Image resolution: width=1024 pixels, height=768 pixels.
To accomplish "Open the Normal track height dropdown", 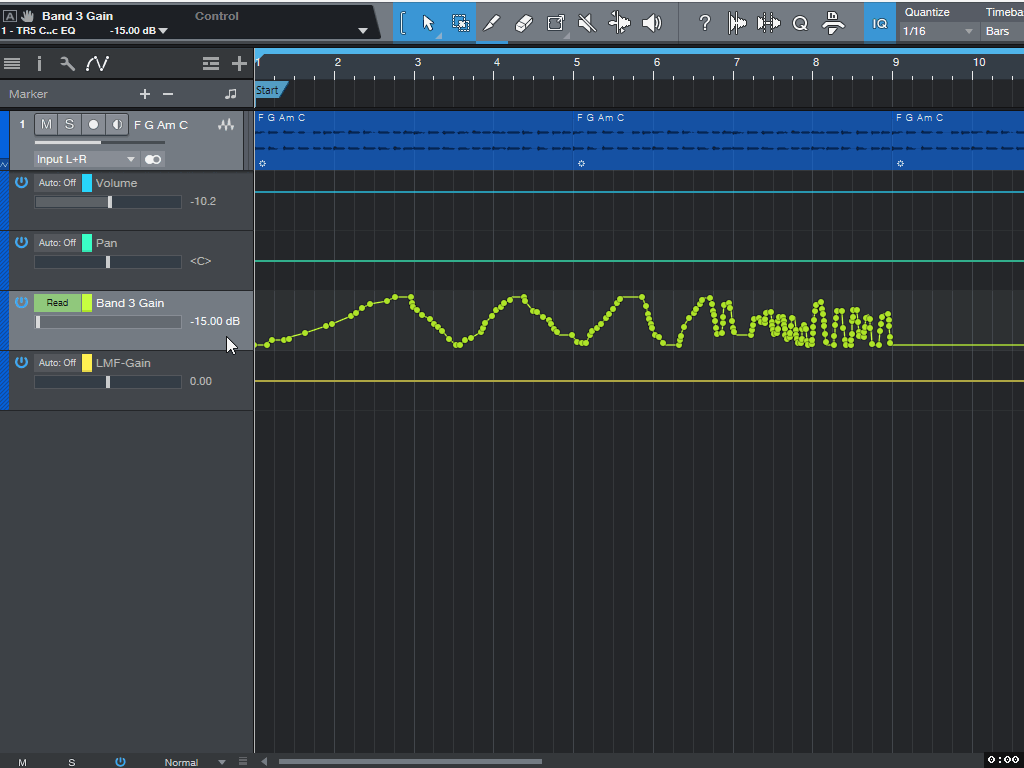I will (195, 762).
